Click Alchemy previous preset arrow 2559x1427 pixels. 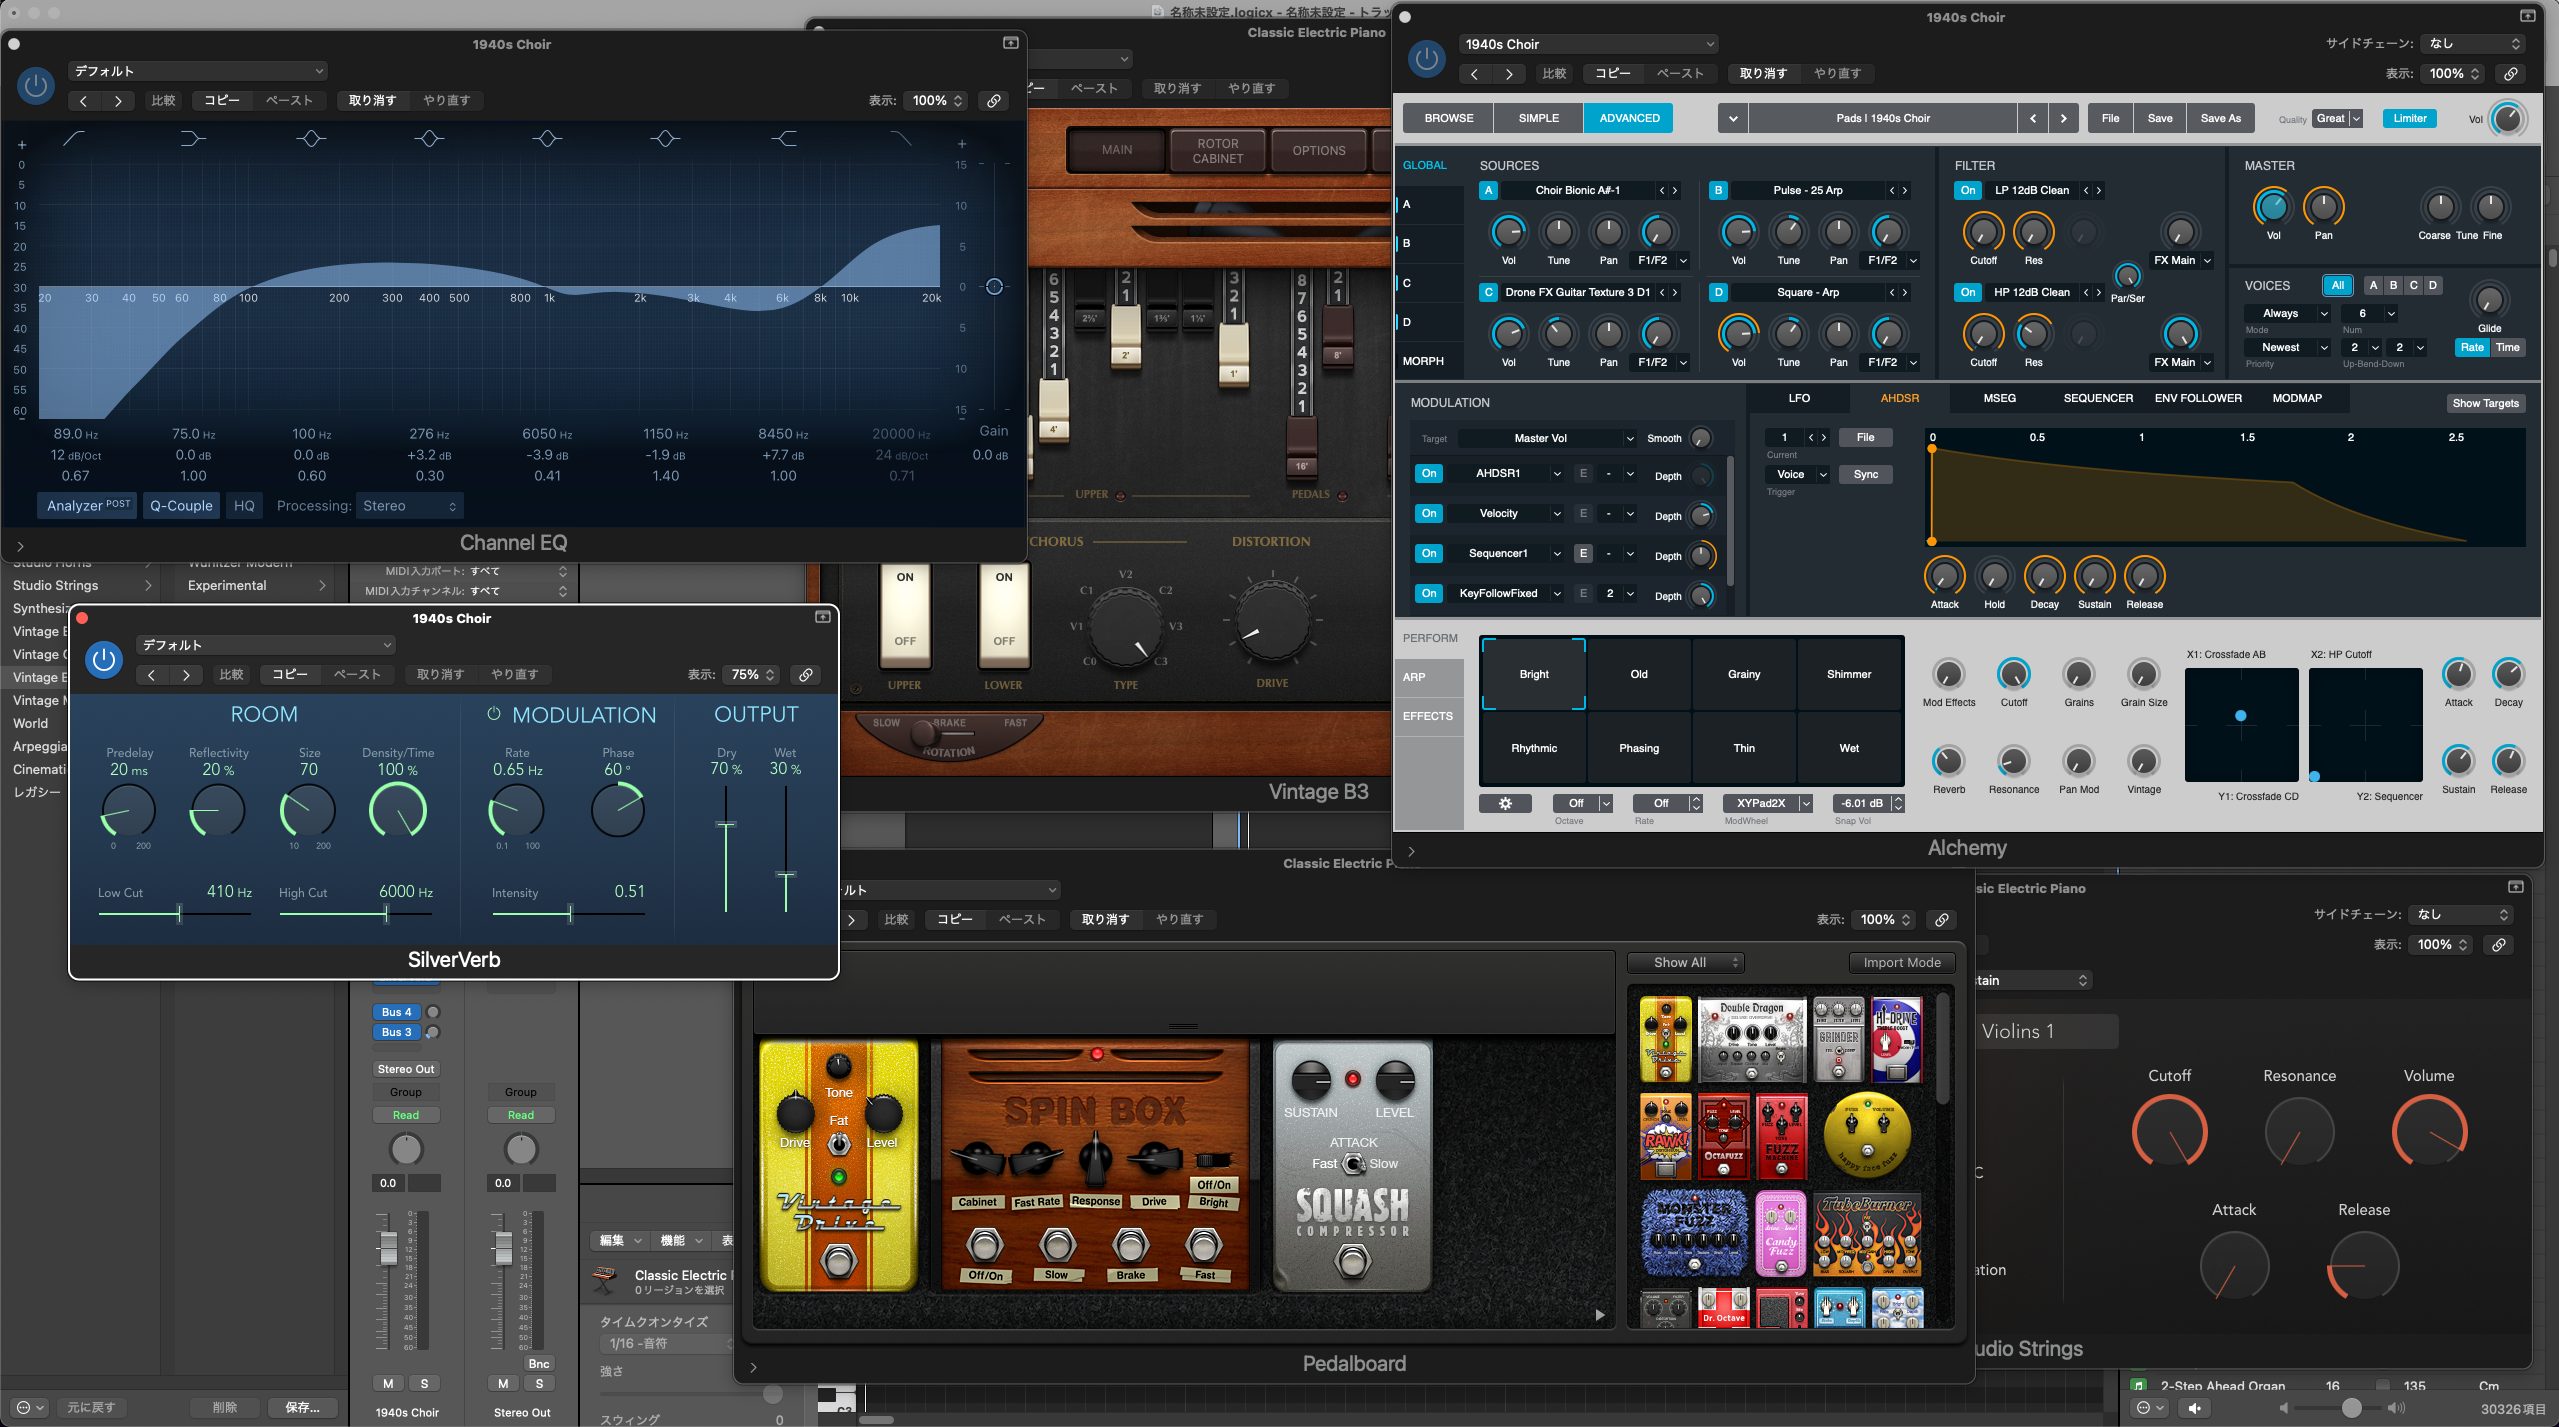point(2032,118)
